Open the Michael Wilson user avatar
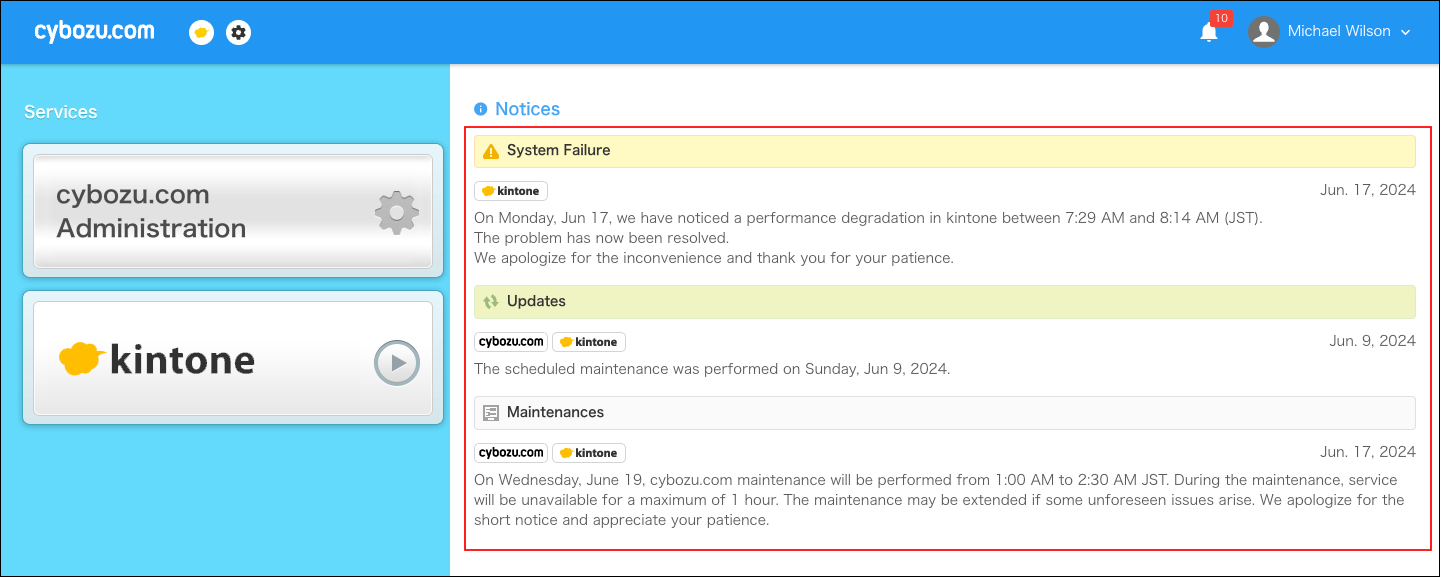Screen dimensions: 1440x577 [x=1263, y=31]
